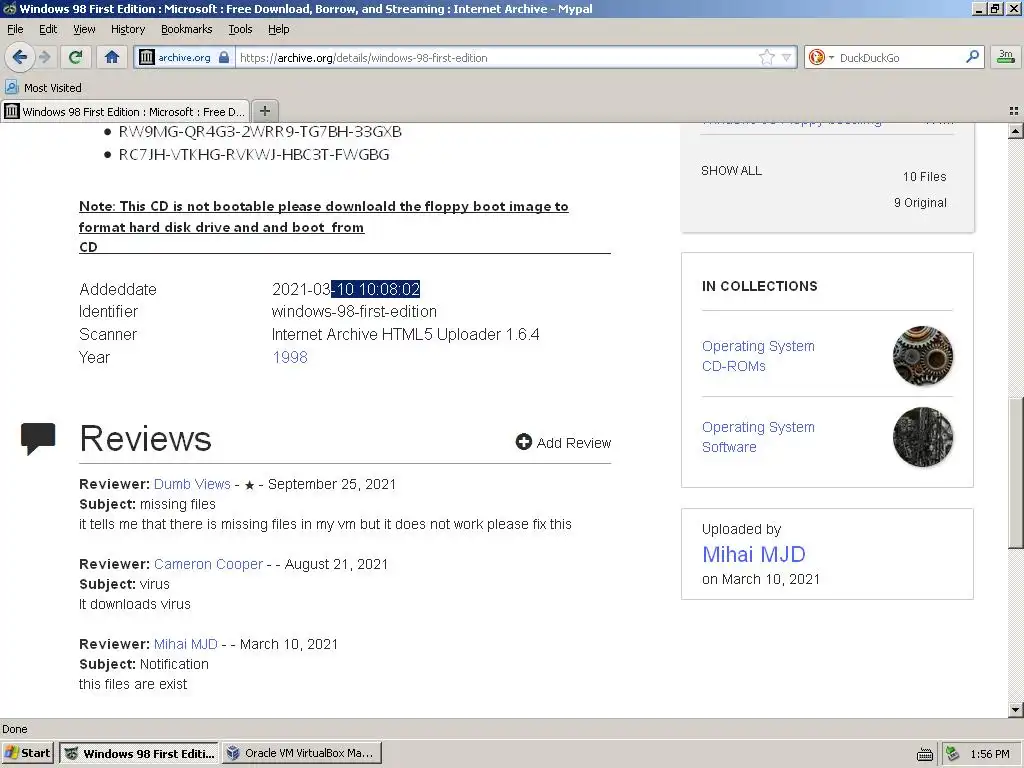Open the Operating System Software collection
1024x768 pixels.
click(758, 437)
